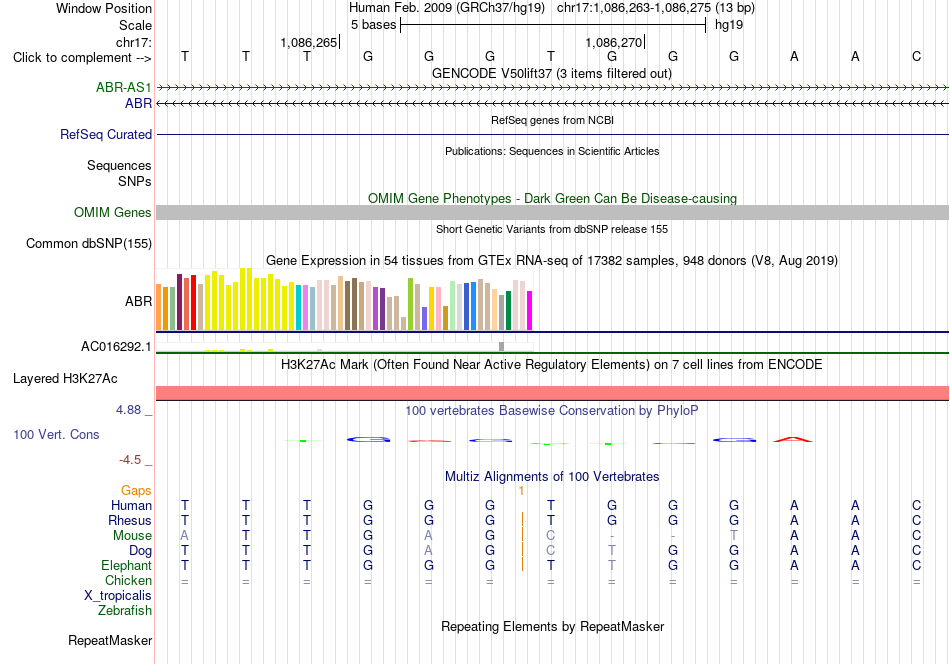Click the 'Click to complement -->' label
Screen dimensions: 950x664
coord(82,58)
